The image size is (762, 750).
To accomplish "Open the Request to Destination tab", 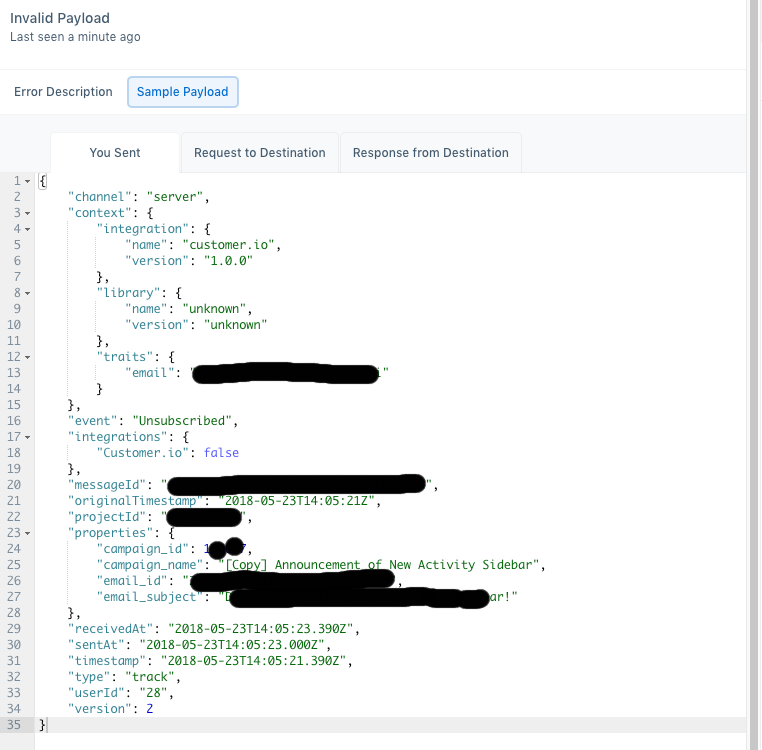I will click(x=260, y=153).
